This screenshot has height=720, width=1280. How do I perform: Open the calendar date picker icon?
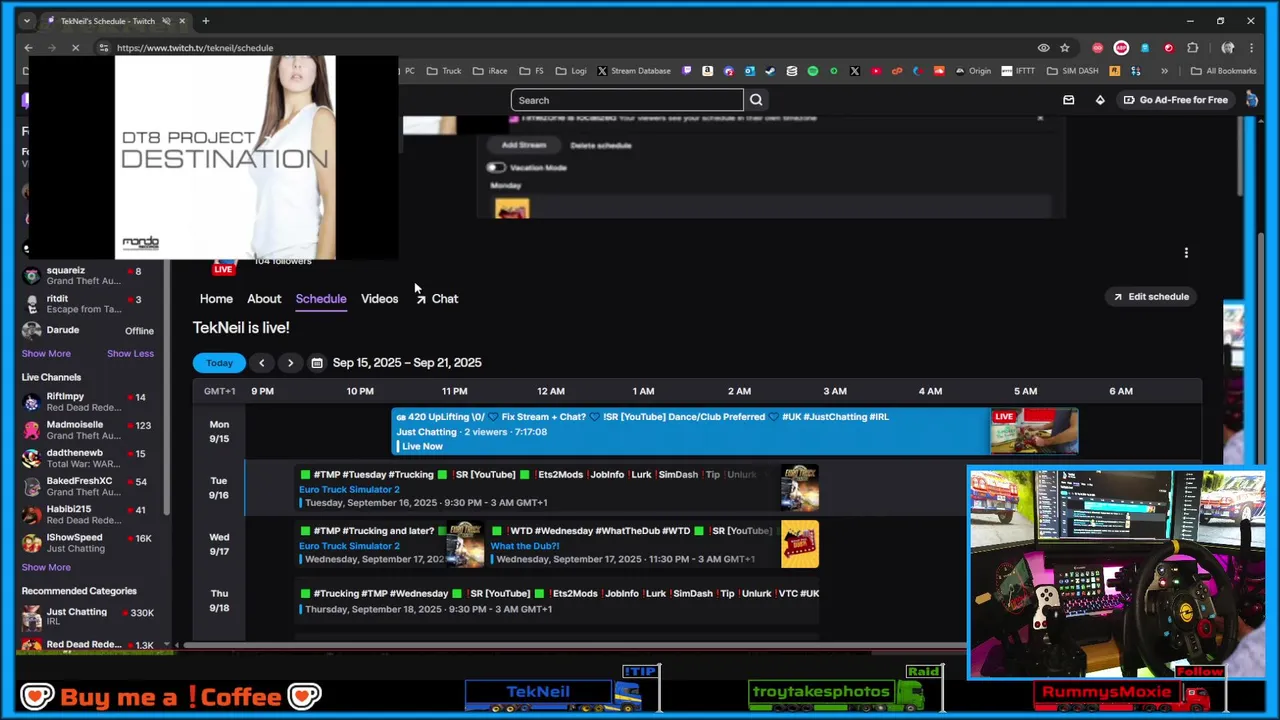[317, 363]
